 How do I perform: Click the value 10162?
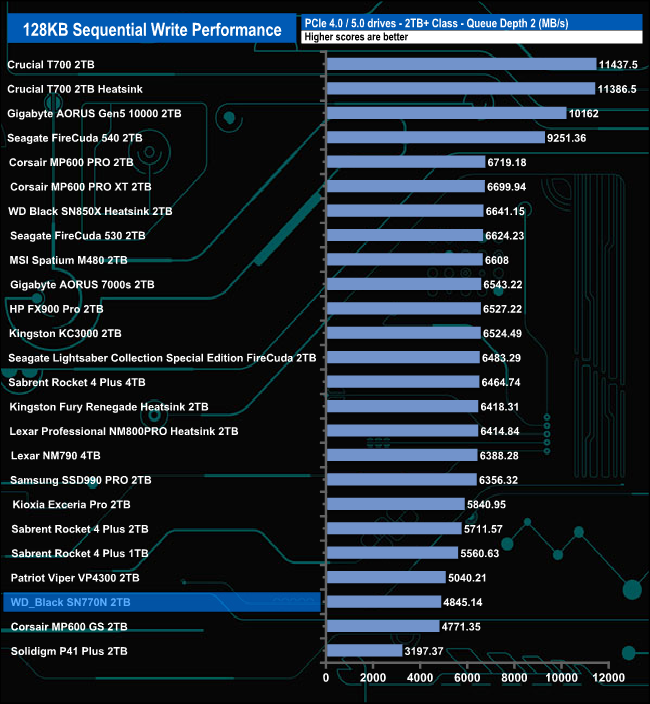click(x=584, y=114)
